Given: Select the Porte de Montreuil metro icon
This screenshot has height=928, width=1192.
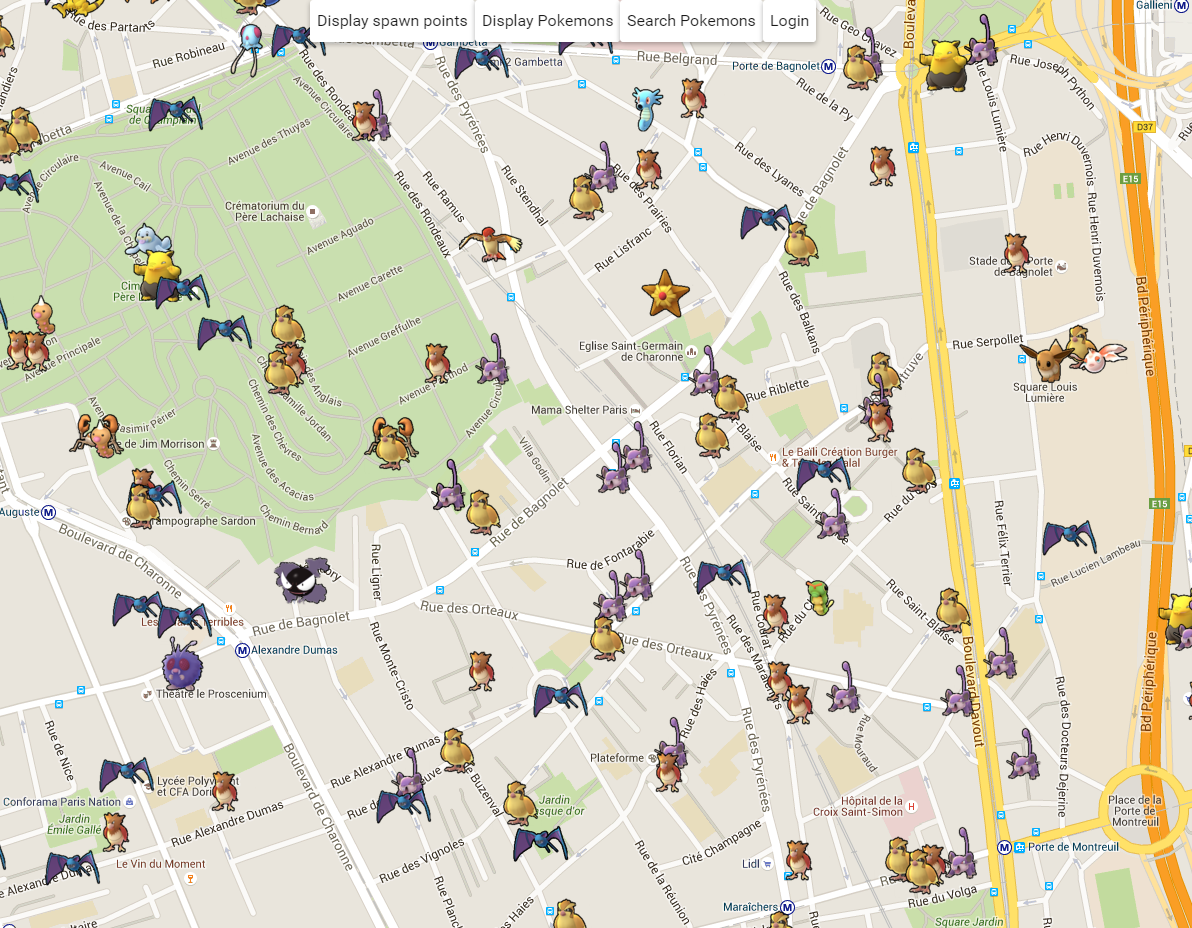Looking at the screenshot, I should pyautogui.click(x=1004, y=847).
